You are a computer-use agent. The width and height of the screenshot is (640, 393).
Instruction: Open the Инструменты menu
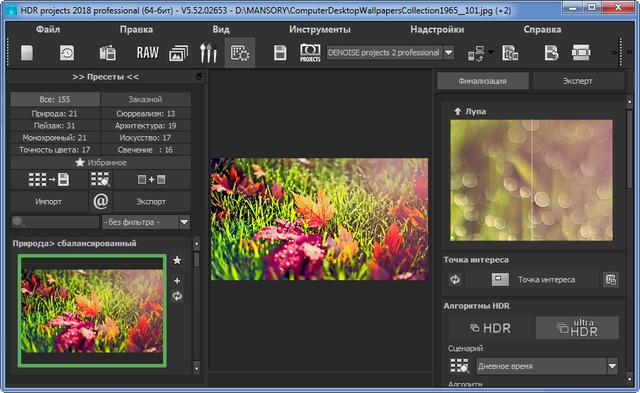pyautogui.click(x=320, y=29)
